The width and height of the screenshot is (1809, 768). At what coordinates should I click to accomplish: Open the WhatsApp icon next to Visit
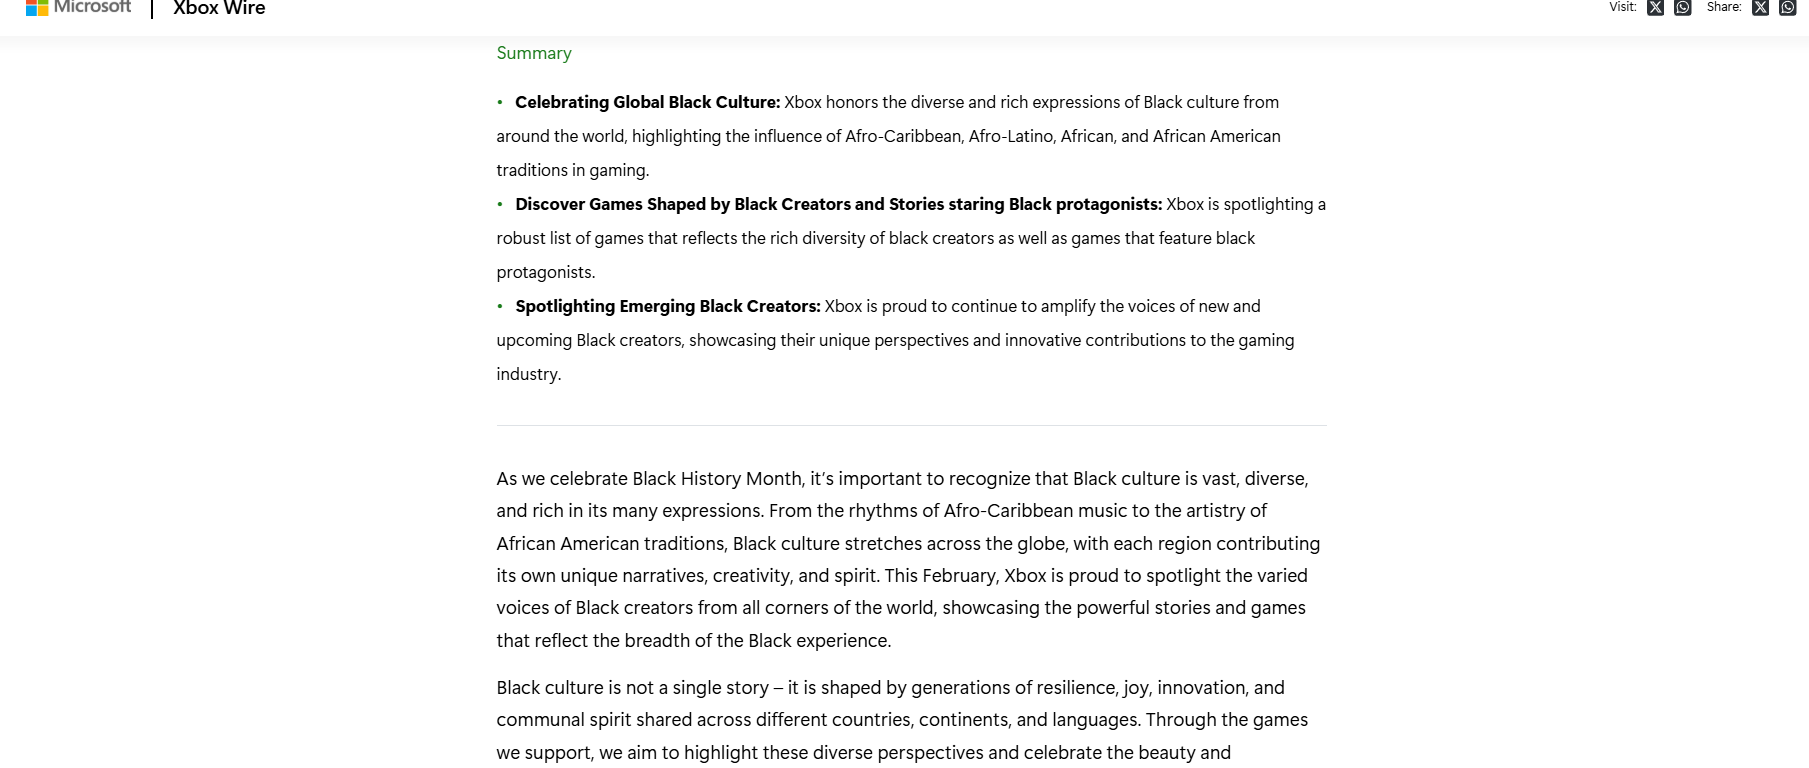pos(1683,8)
